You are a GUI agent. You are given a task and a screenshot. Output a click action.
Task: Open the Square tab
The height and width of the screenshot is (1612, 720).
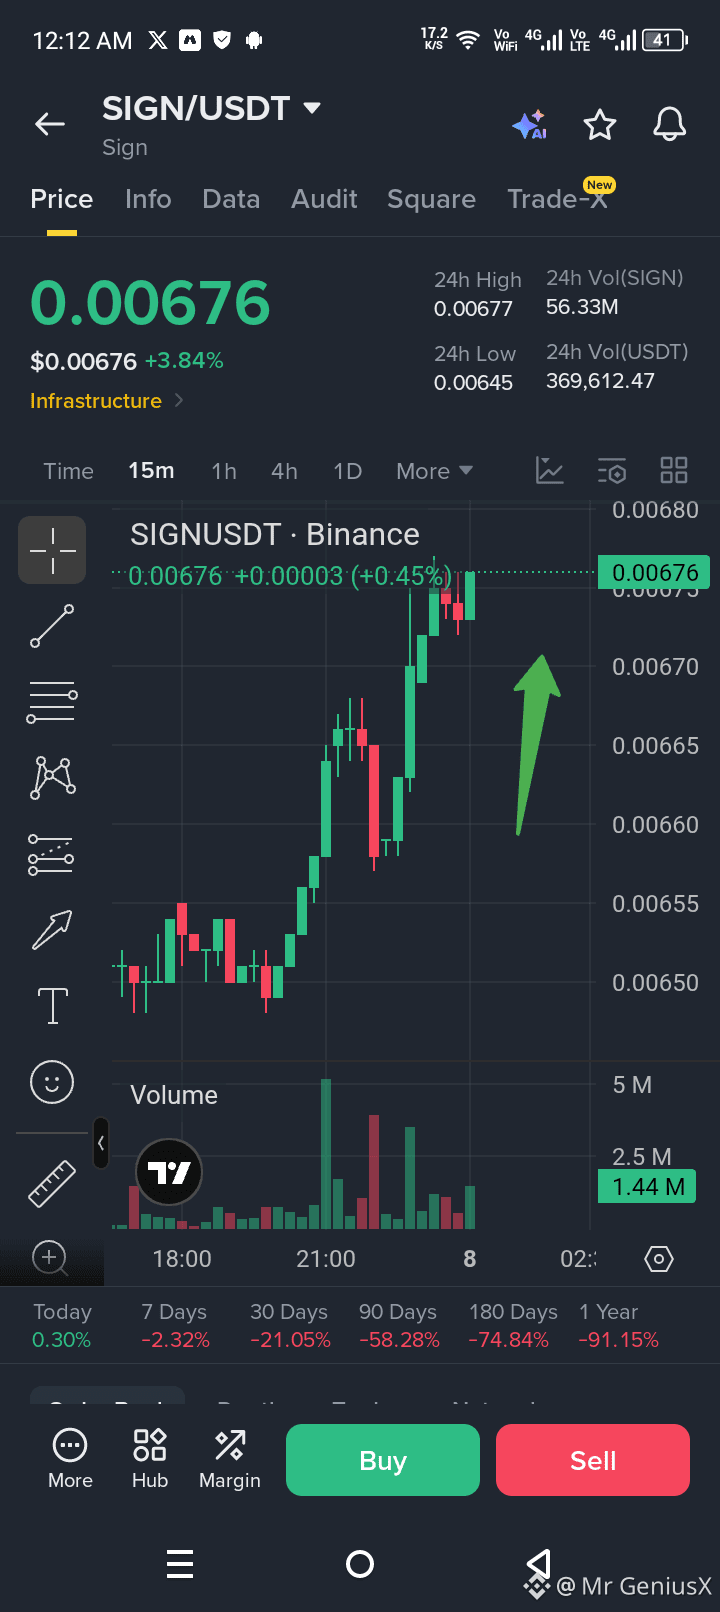(431, 199)
